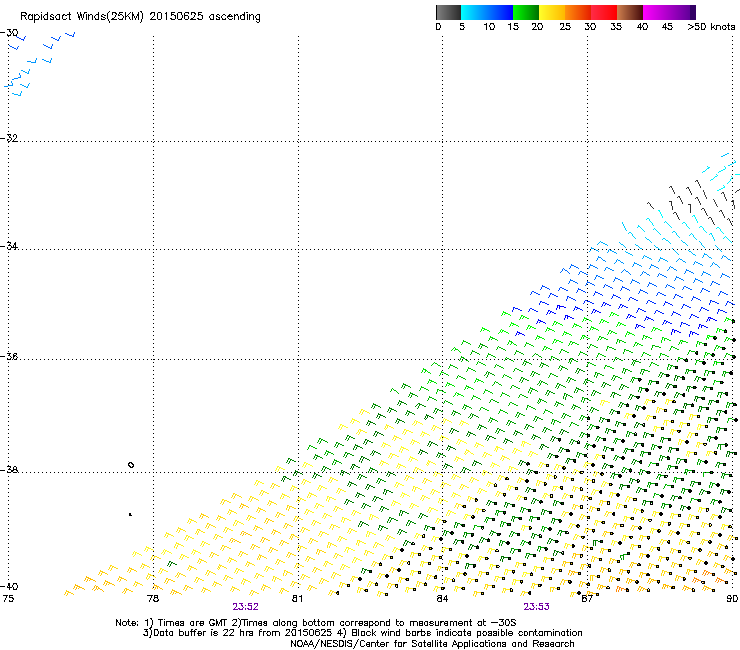
Task: Click the longitude label '78'
Action: [x=152, y=599]
